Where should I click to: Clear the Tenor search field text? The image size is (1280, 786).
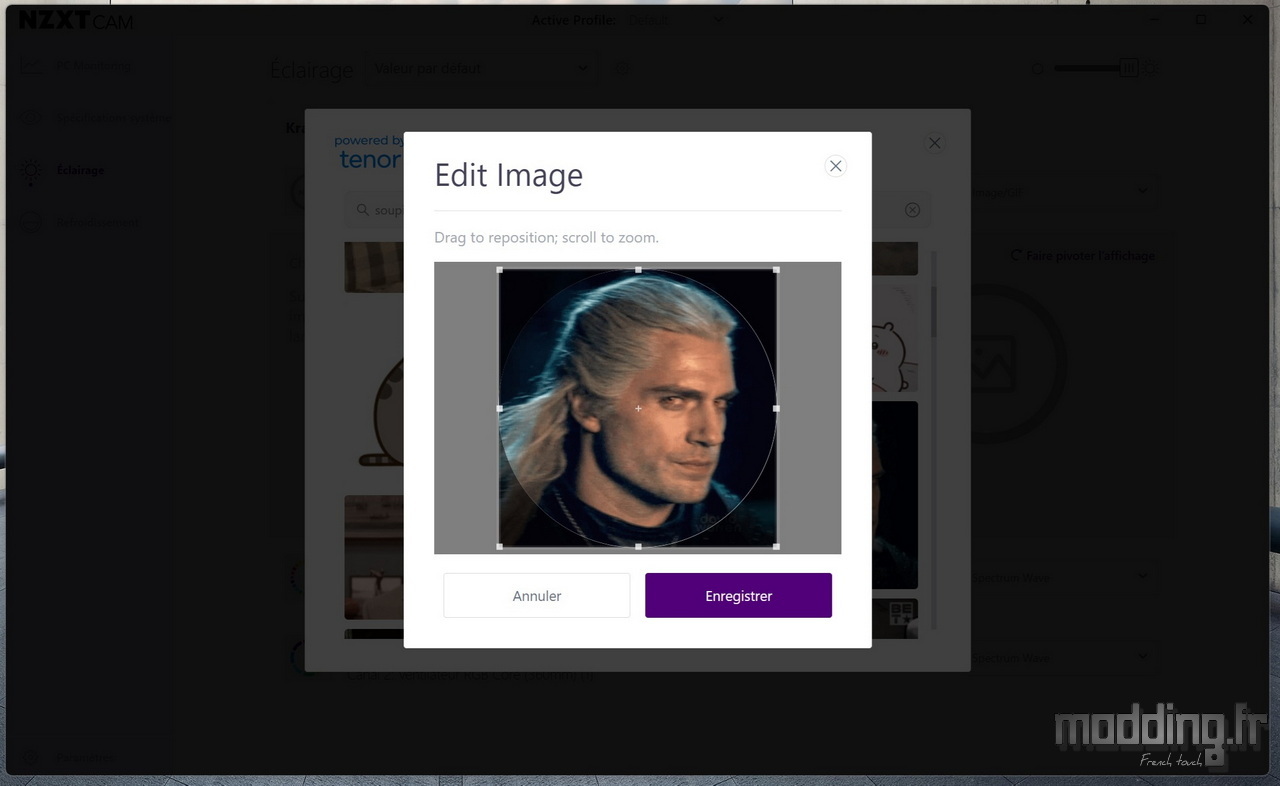pyautogui.click(x=912, y=210)
